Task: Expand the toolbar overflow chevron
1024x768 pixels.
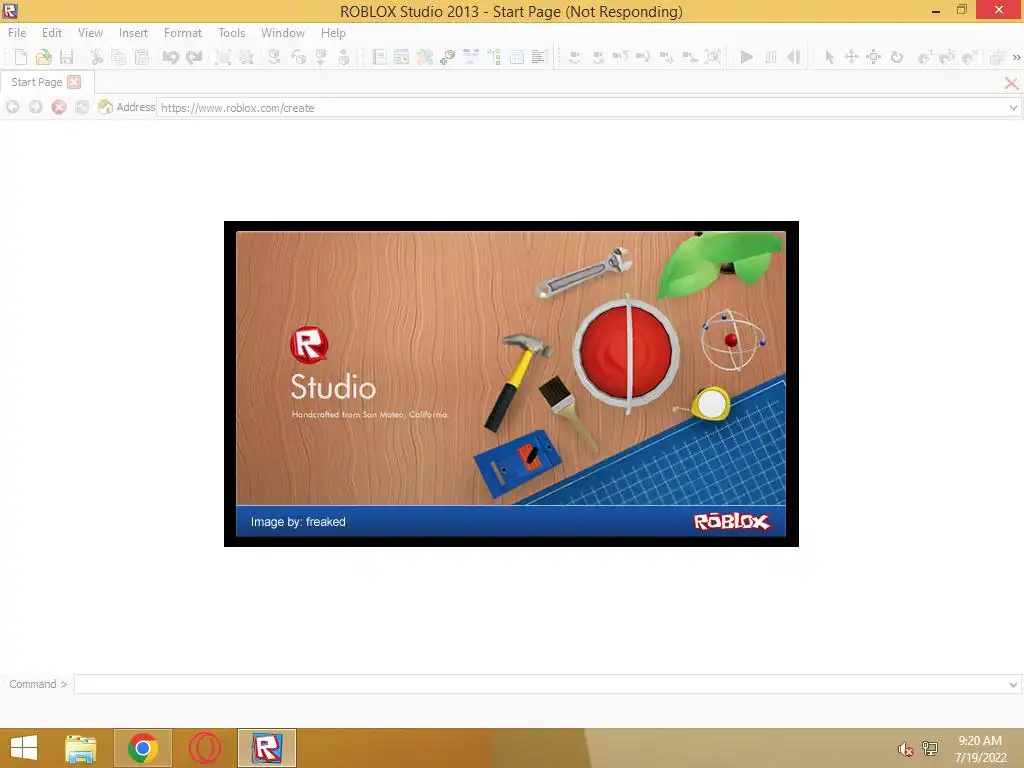Action: 1016,57
